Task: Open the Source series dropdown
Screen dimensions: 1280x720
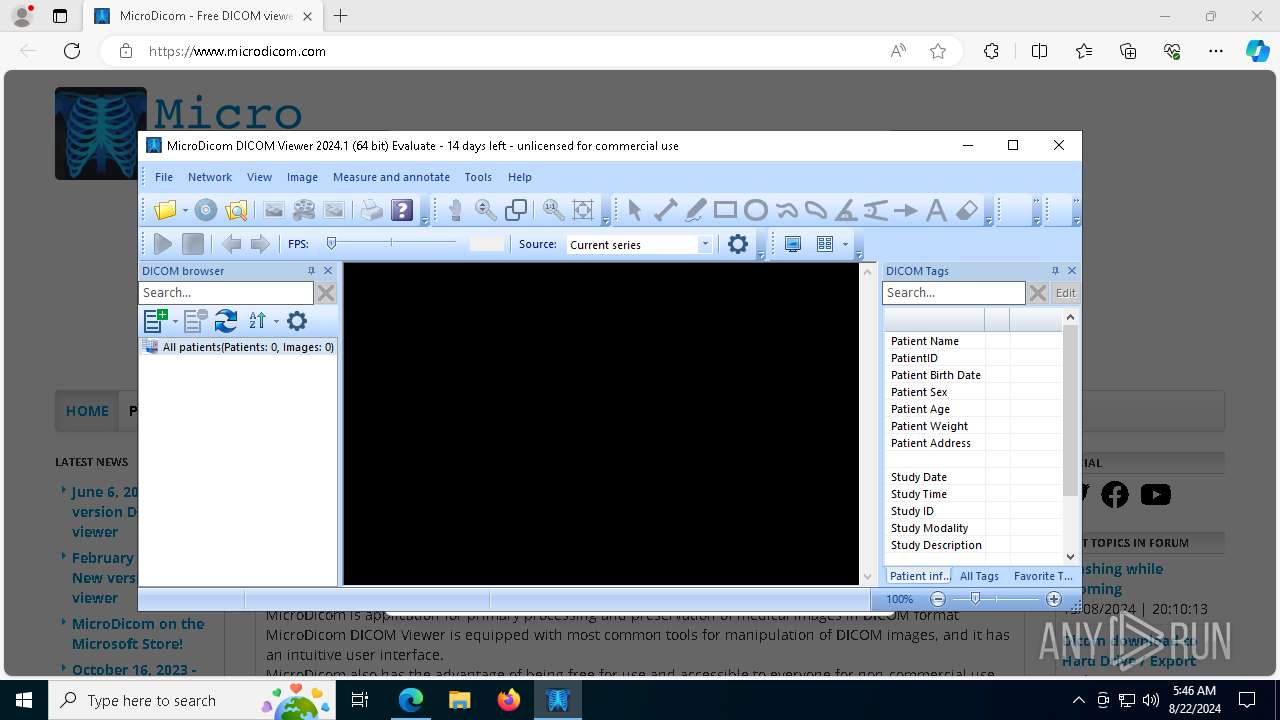Action: [x=705, y=244]
